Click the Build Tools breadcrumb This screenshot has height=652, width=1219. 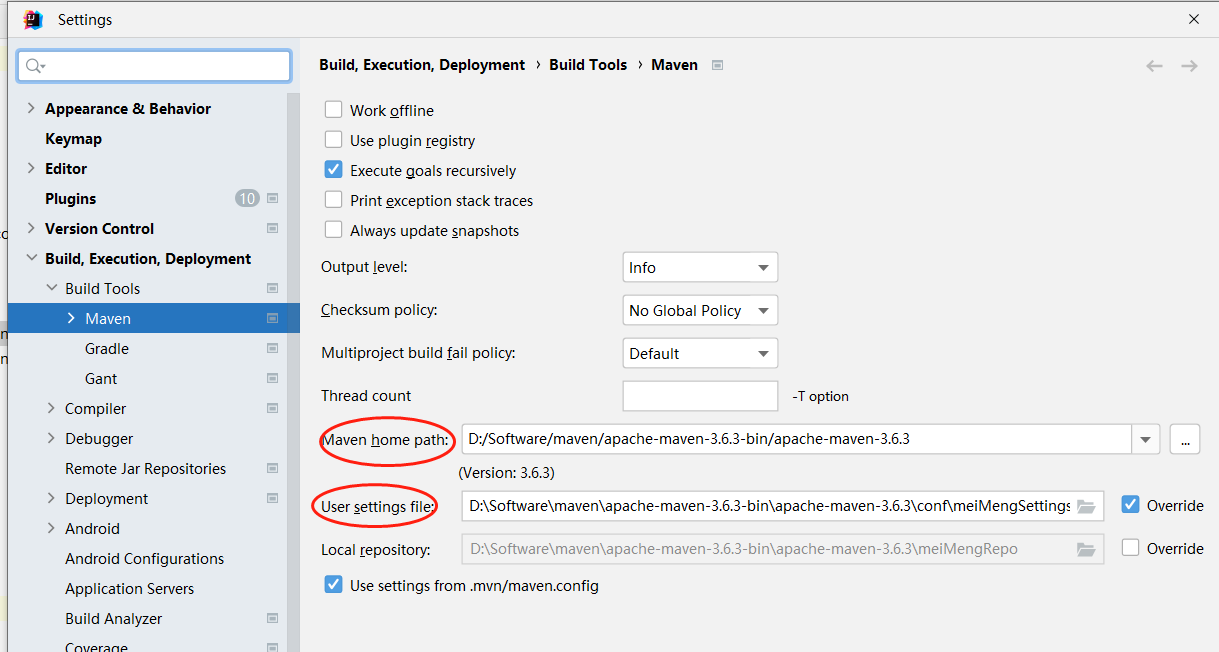coord(588,65)
